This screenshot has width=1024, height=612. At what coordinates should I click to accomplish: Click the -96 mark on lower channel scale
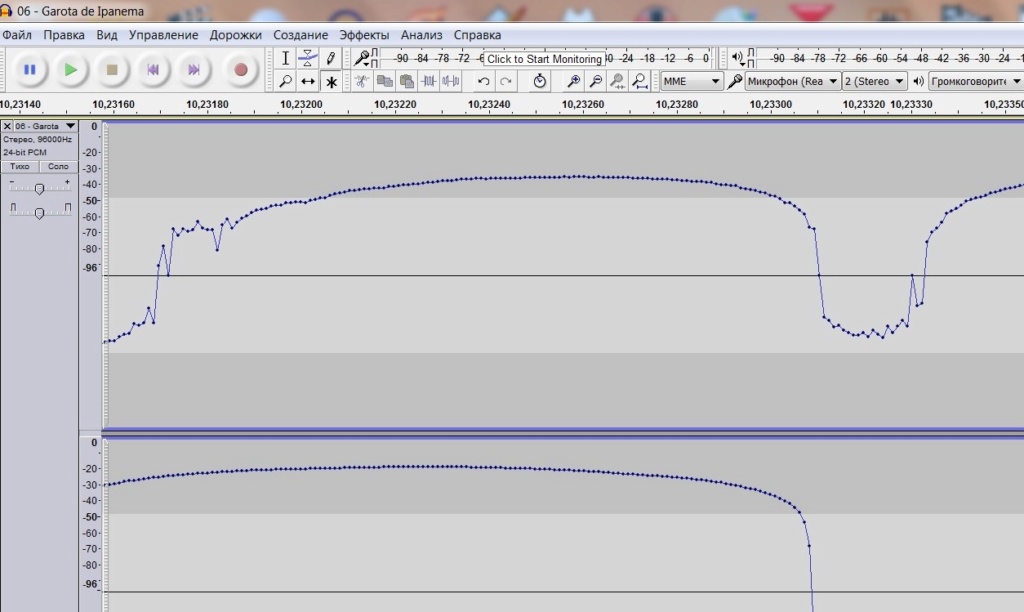[91, 584]
